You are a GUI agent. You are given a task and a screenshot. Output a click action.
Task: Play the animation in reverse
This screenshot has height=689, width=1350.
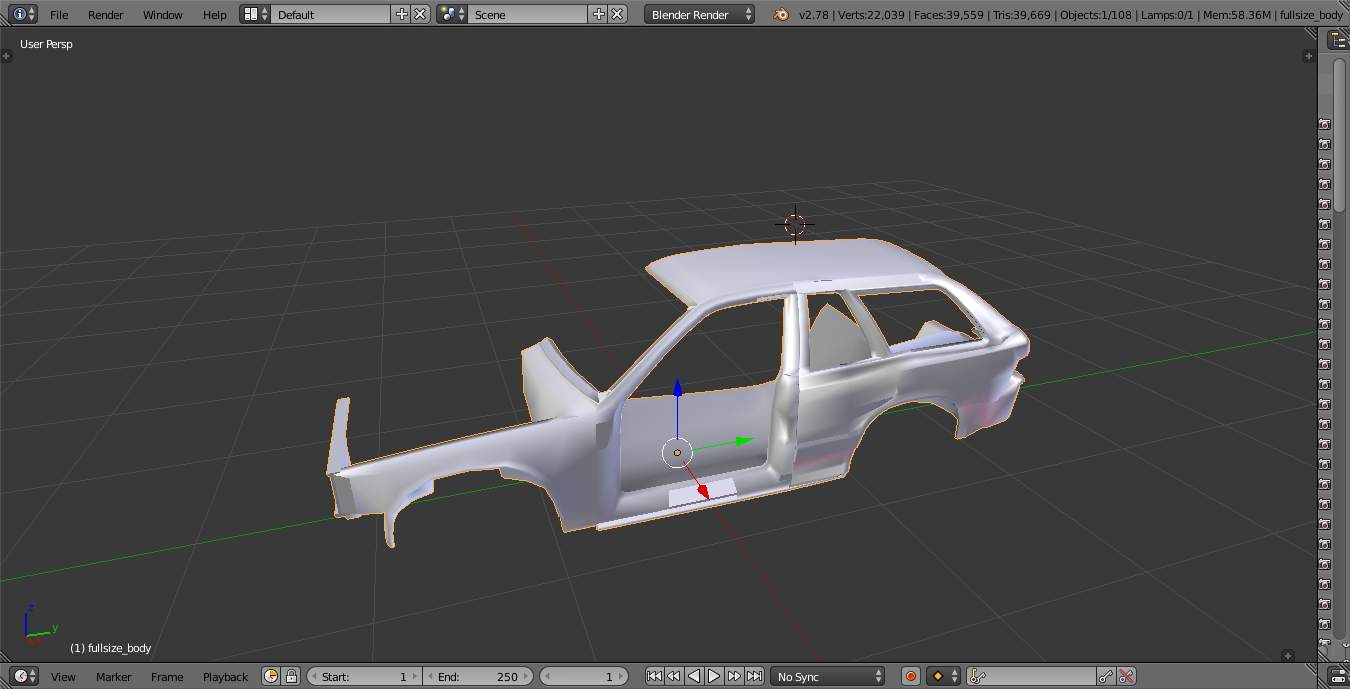click(x=694, y=676)
